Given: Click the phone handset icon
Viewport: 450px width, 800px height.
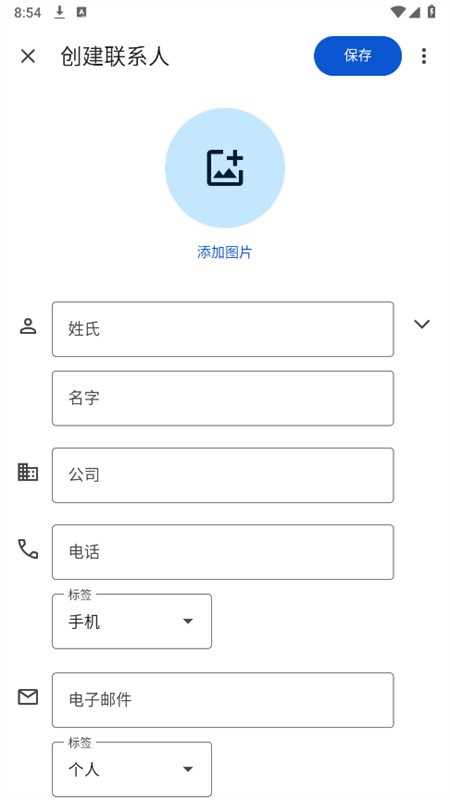Looking at the screenshot, I should [x=28, y=549].
